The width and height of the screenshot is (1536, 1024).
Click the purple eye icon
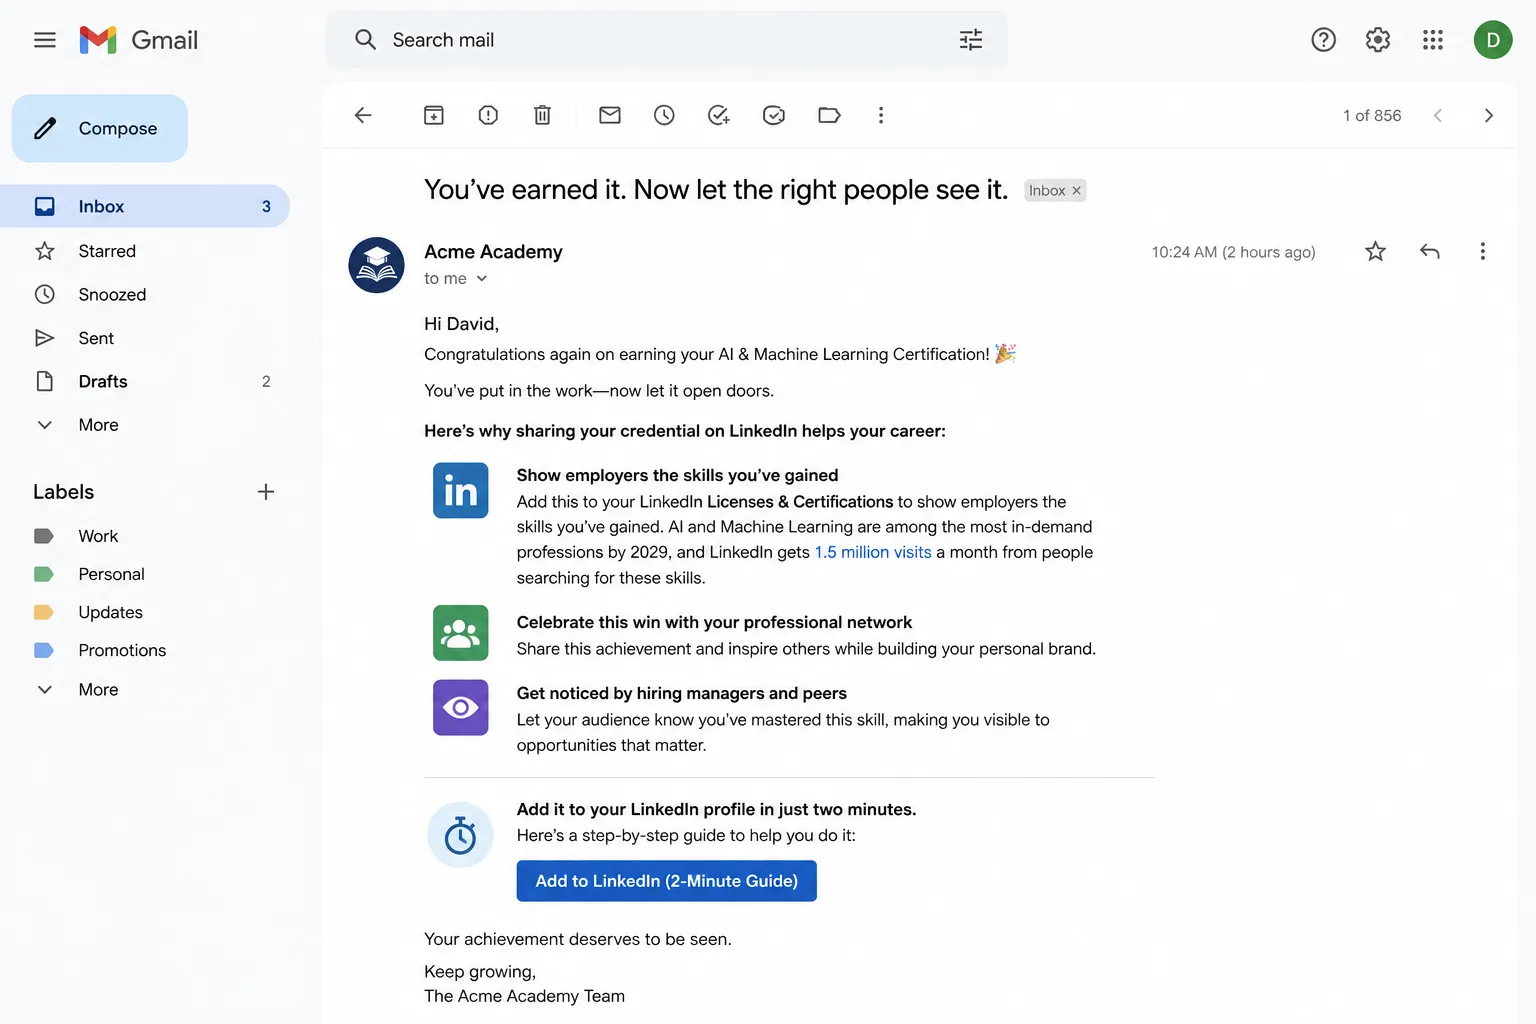click(461, 708)
